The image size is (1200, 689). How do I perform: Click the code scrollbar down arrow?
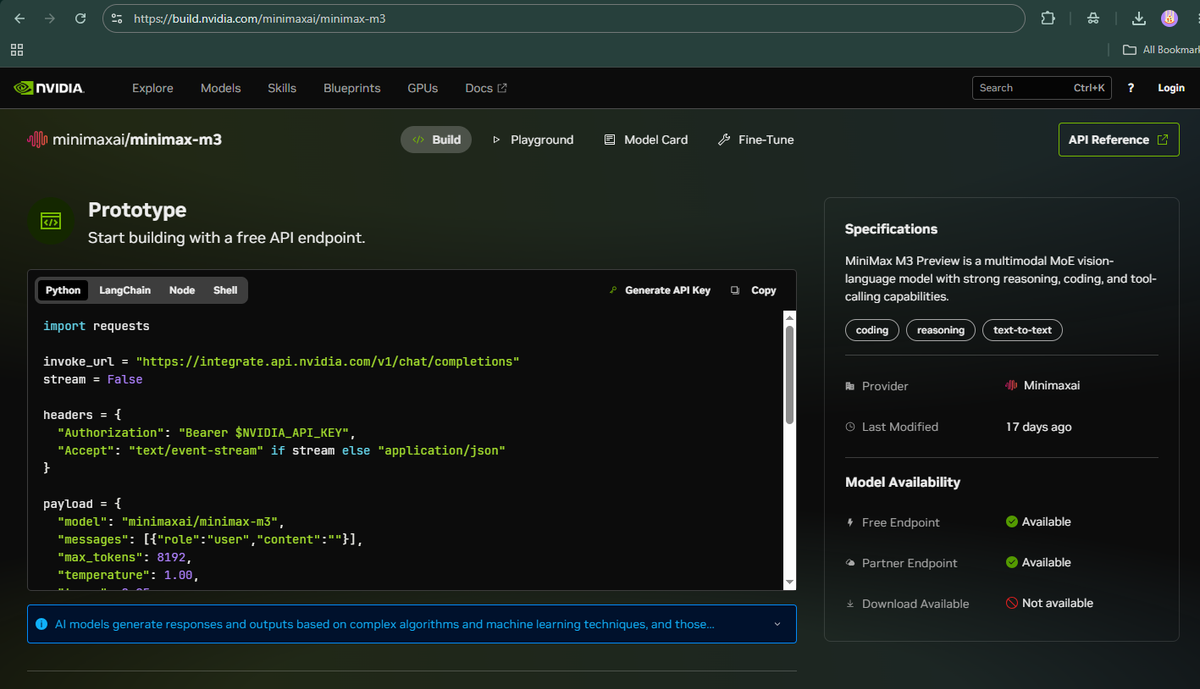point(789,582)
